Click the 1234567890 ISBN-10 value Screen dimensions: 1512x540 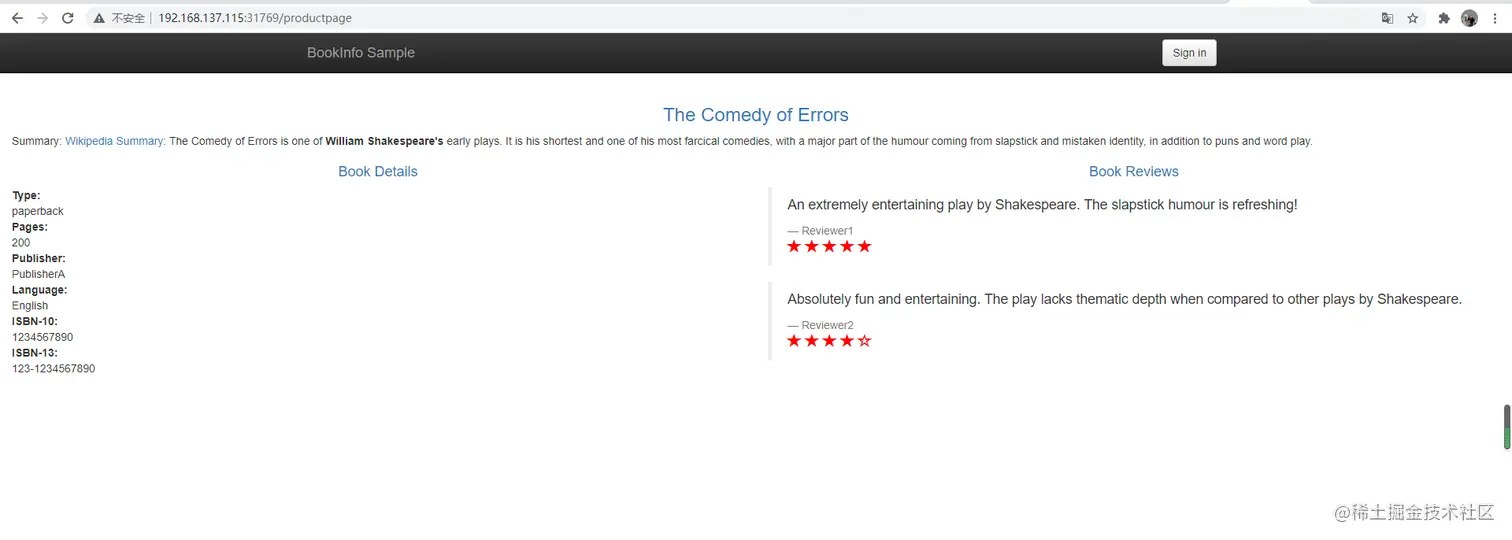43,337
